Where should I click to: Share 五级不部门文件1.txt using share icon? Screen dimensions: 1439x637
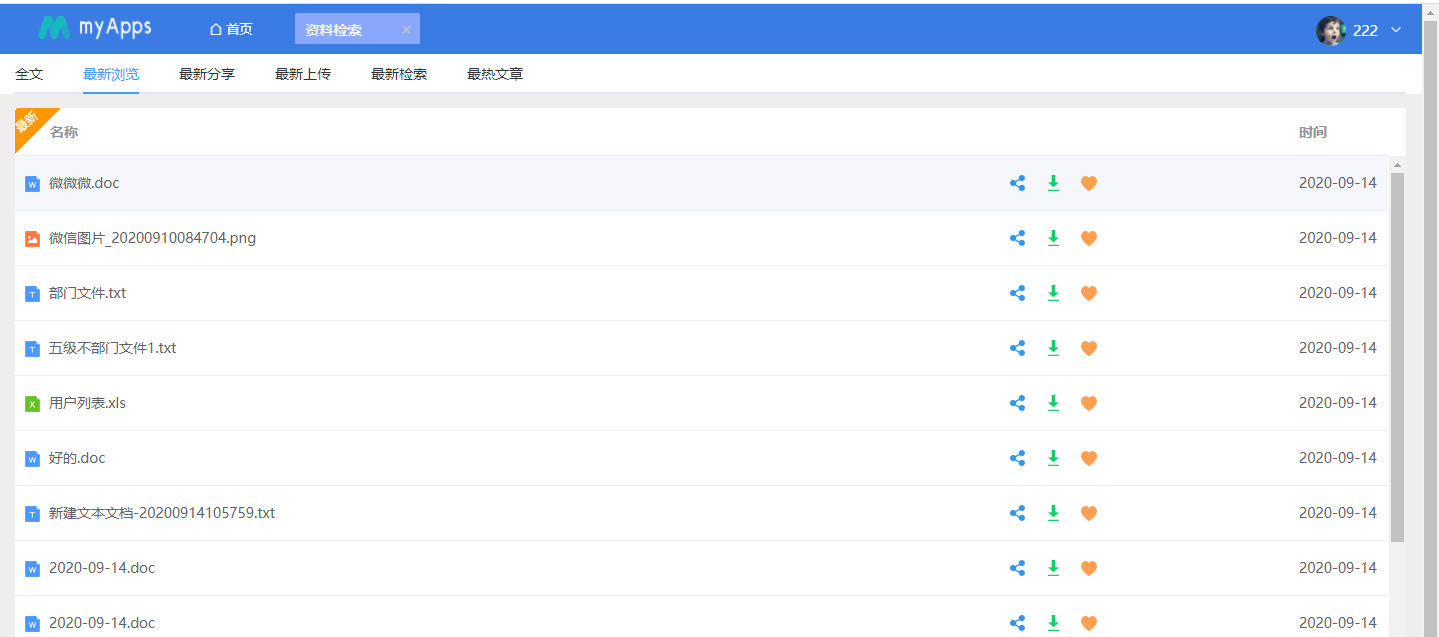[x=1017, y=348]
